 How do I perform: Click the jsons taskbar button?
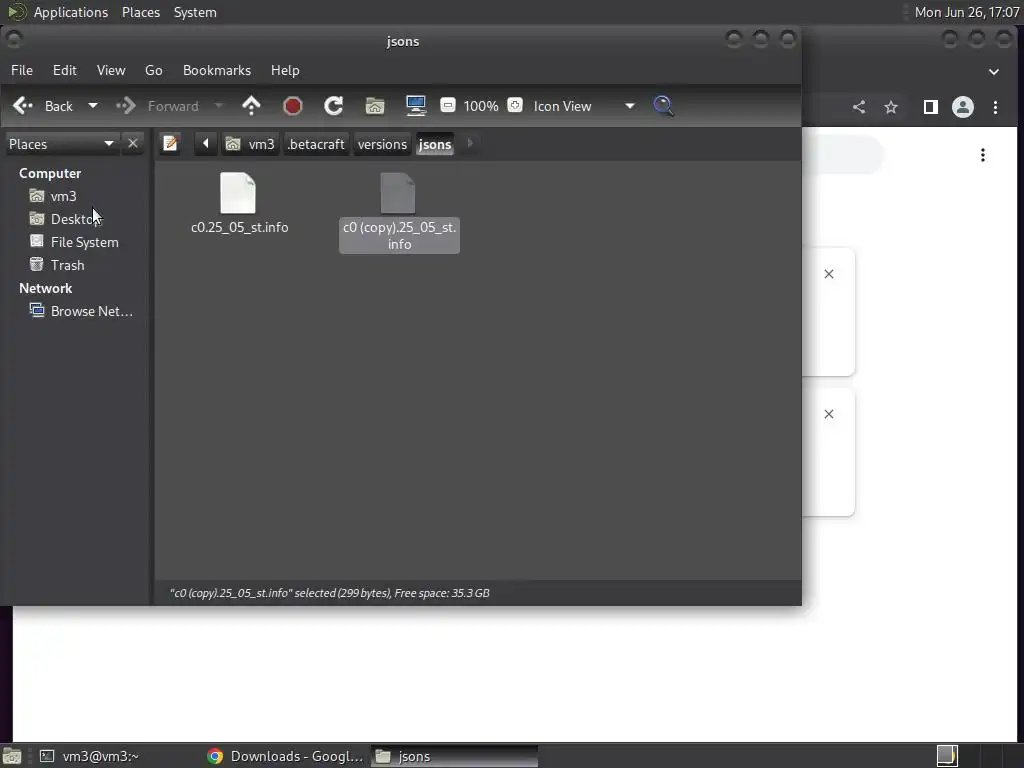point(455,756)
